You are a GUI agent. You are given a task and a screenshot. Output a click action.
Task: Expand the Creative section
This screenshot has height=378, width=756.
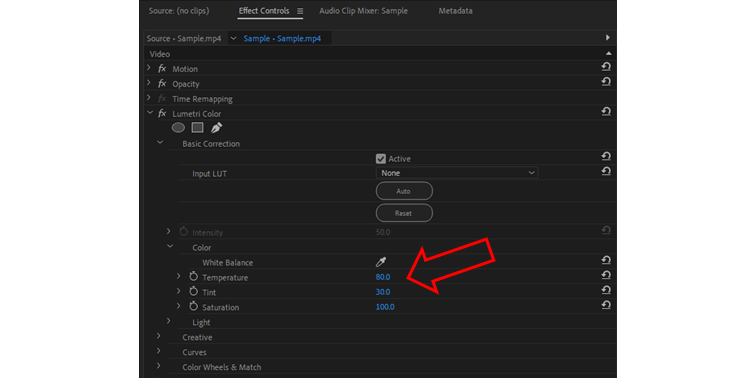[x=159, y=336]
